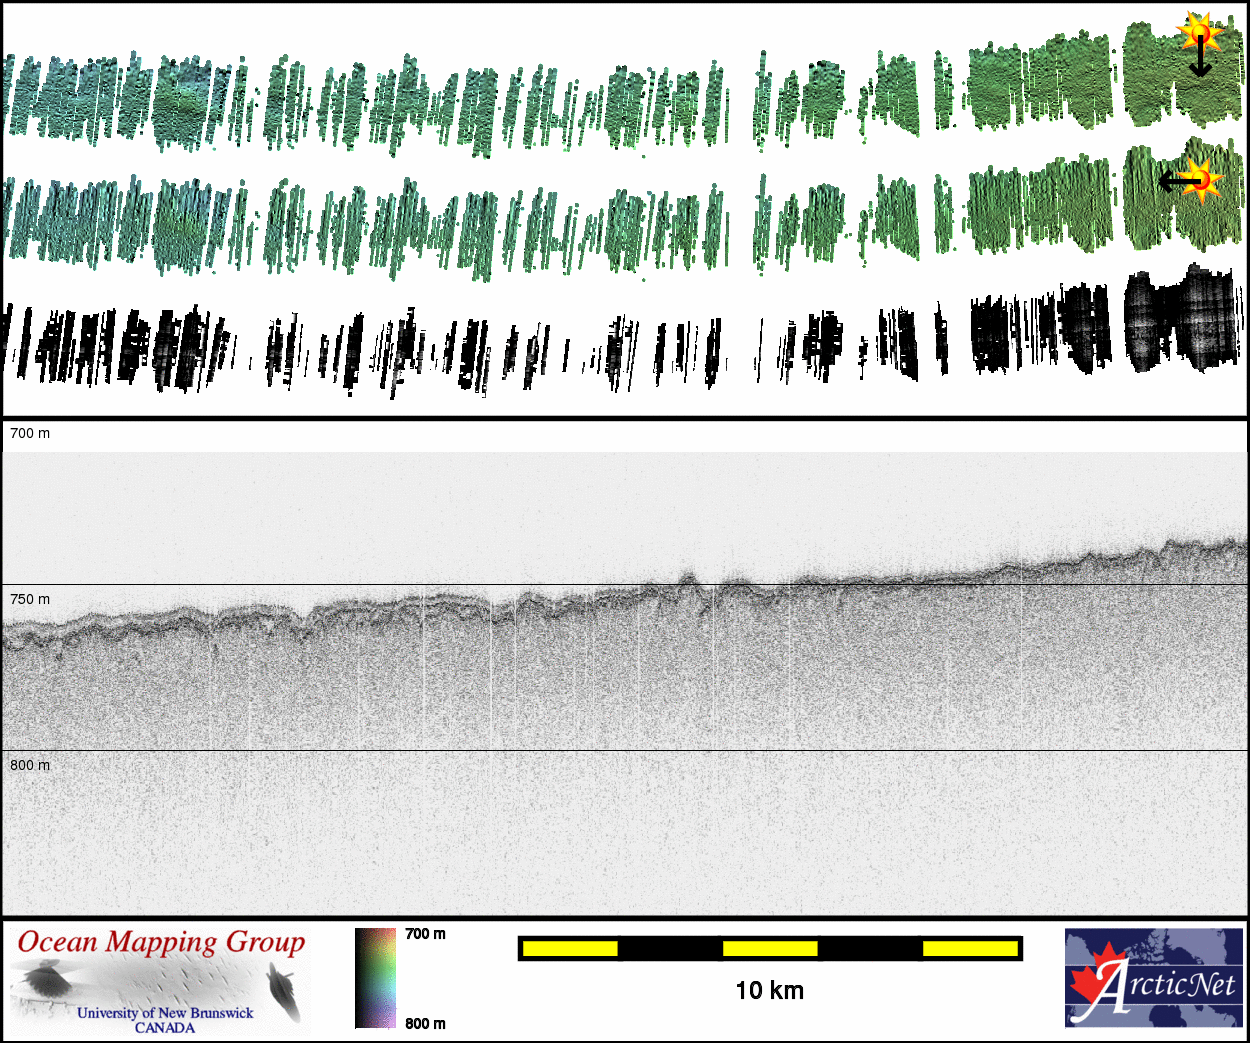Click the middle yellow segment of scale bar
The height and width of the screenshot is (1043, 1250).
click(770, 948)
